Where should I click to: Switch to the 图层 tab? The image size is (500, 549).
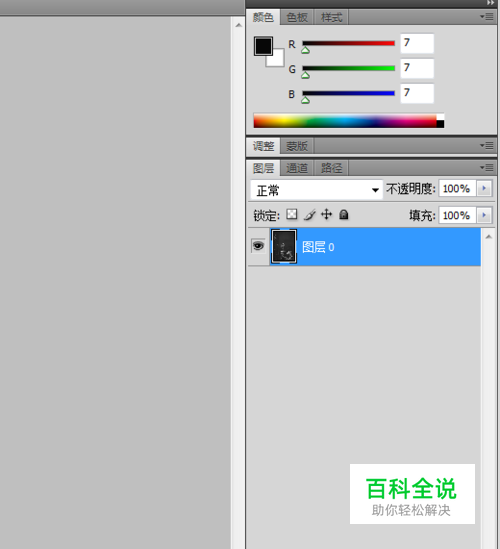pos(263,168)
